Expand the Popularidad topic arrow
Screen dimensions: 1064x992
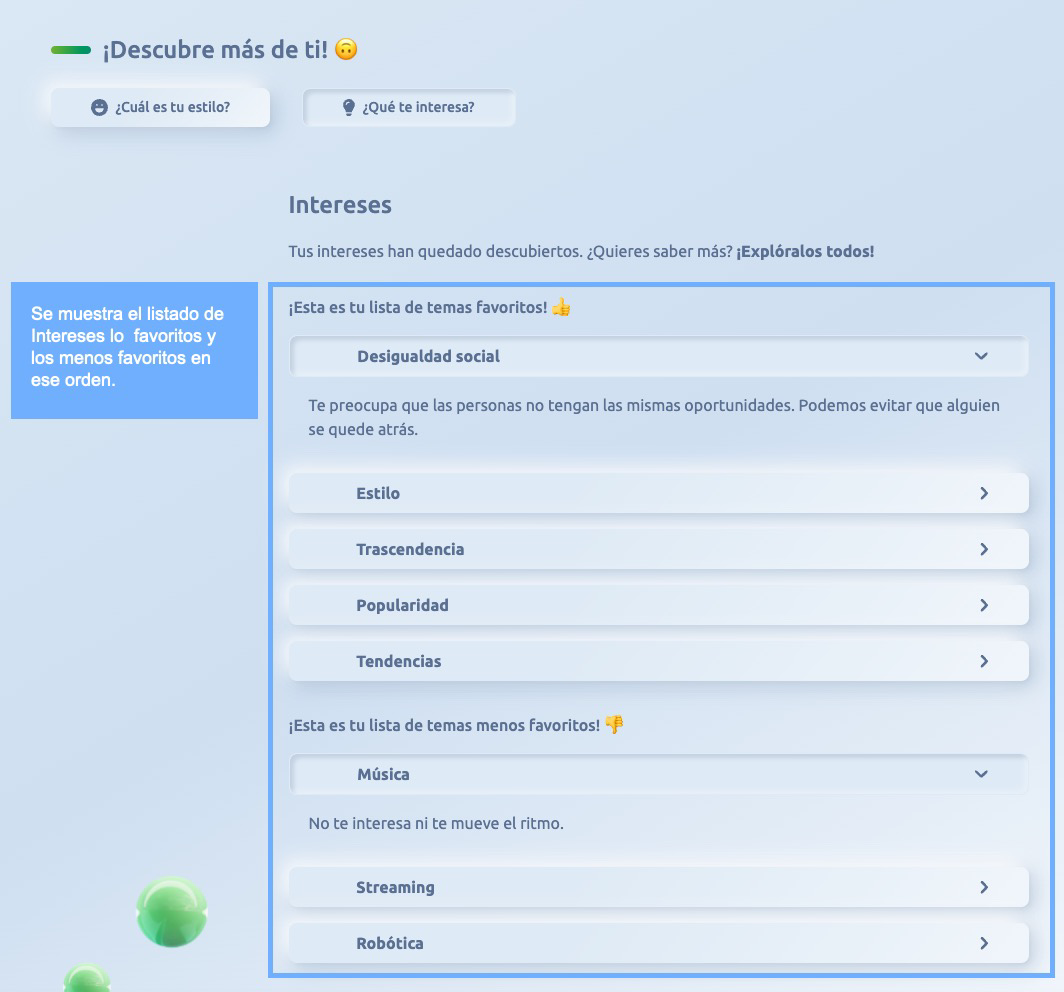click(x=984, y=605)
